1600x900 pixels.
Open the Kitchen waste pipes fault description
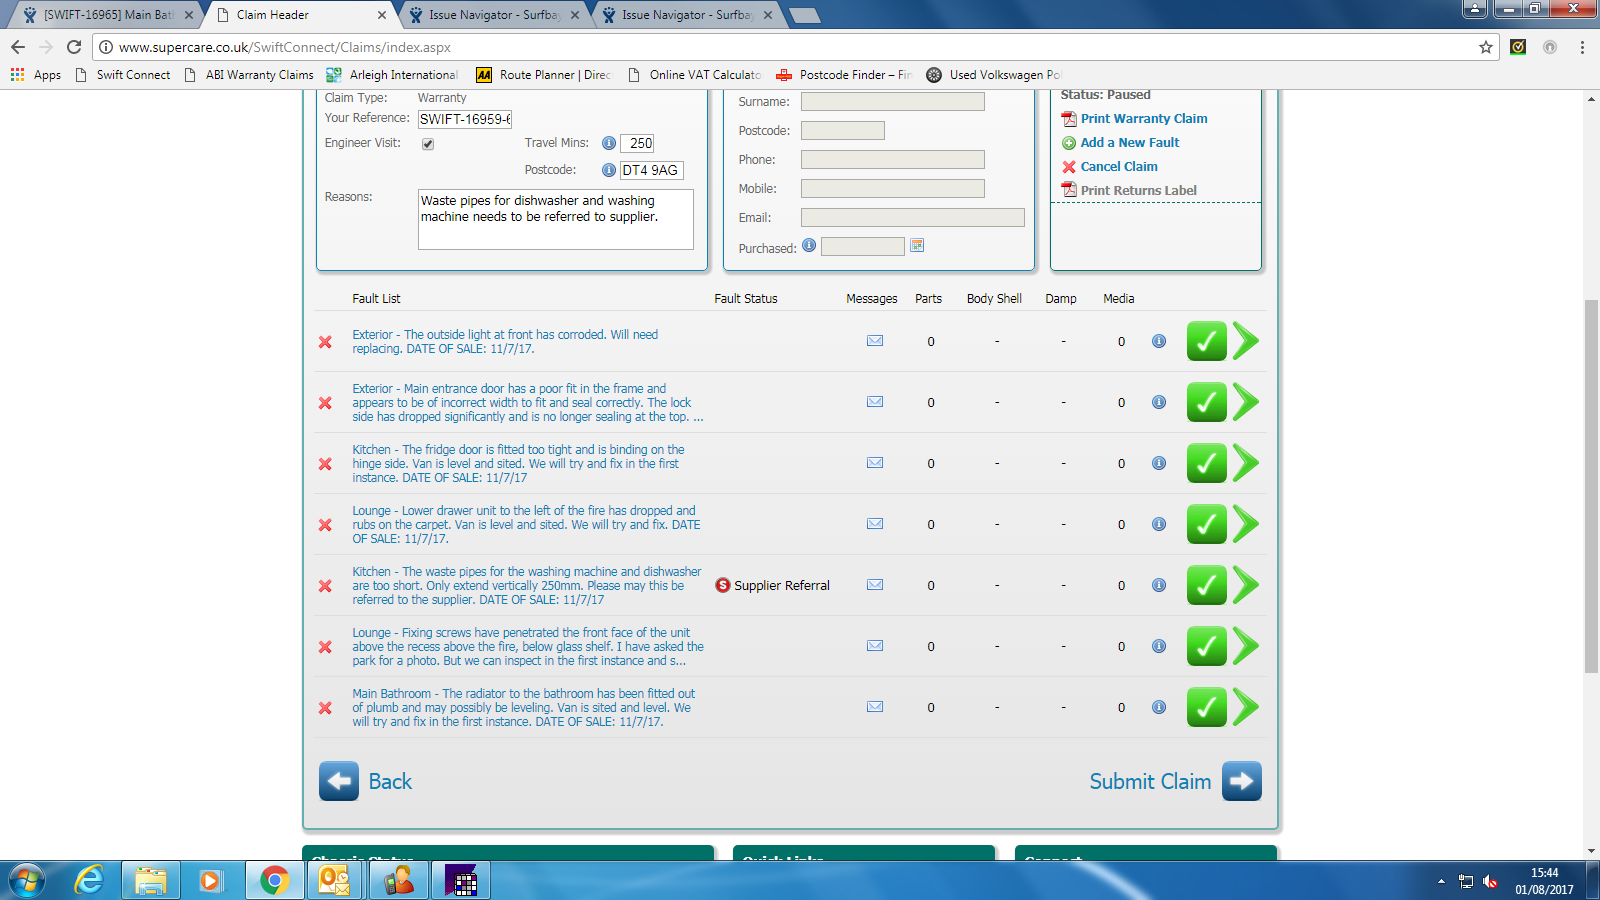[x=527, y=586]
